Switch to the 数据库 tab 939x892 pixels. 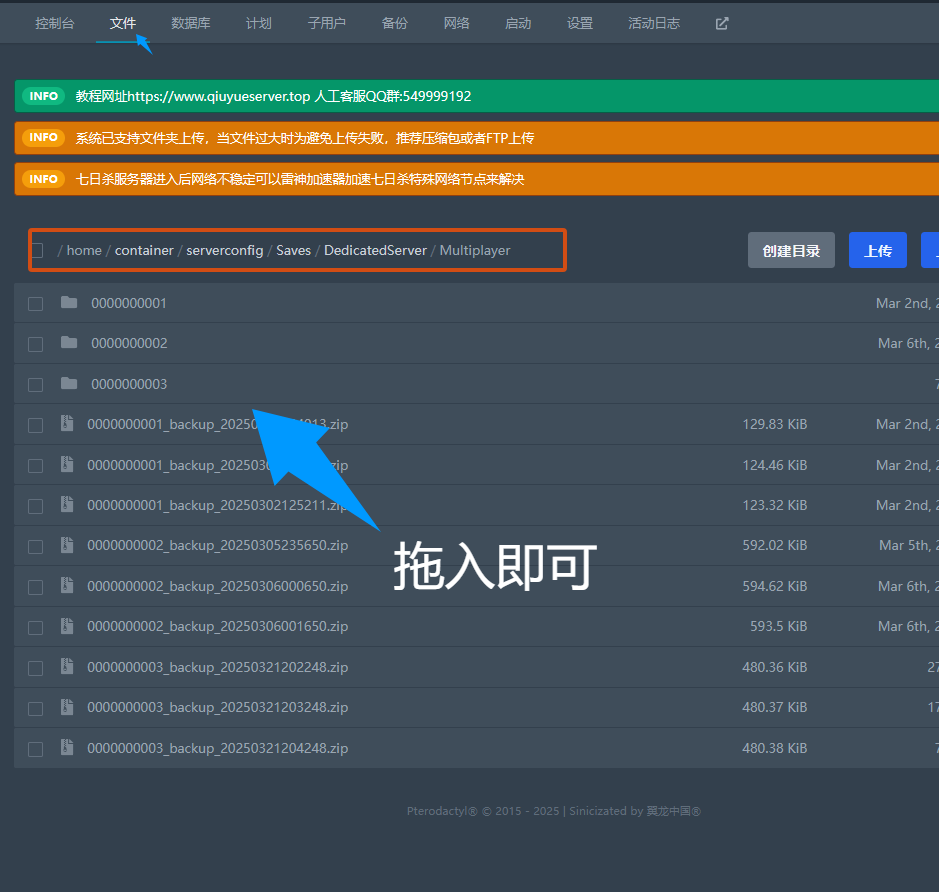click(x=190, y=23)
